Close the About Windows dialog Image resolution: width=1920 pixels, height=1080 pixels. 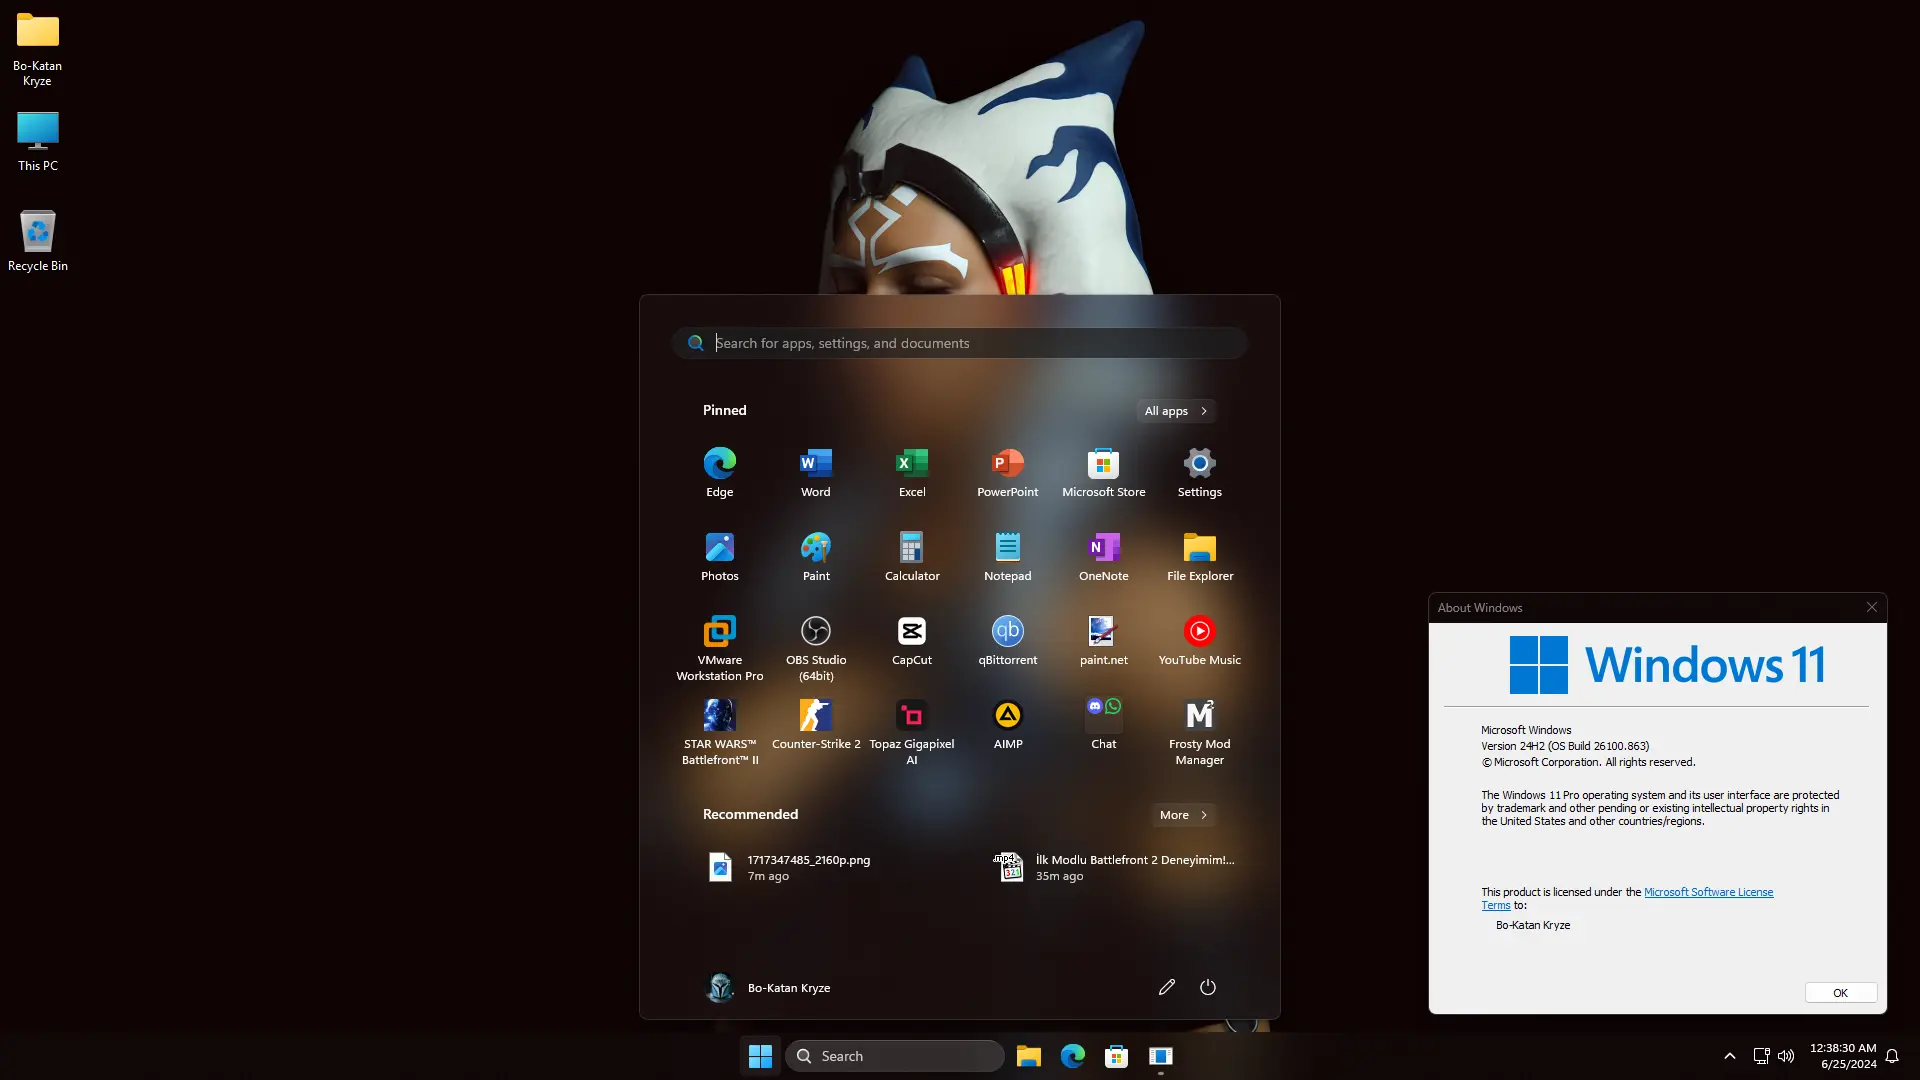1872,607
